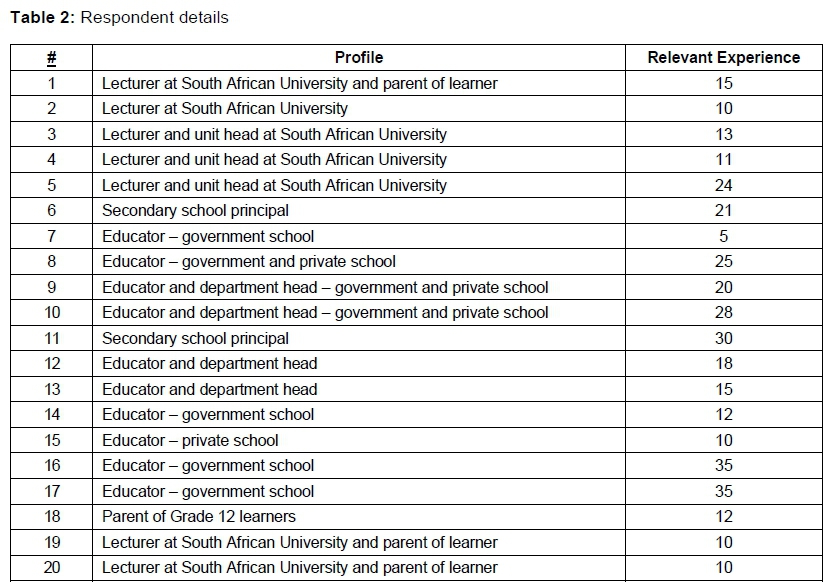The width and height of the screenshot is (829, 586).
Task: Select the profile cell for respondent 1
Action: pos(299,83)
